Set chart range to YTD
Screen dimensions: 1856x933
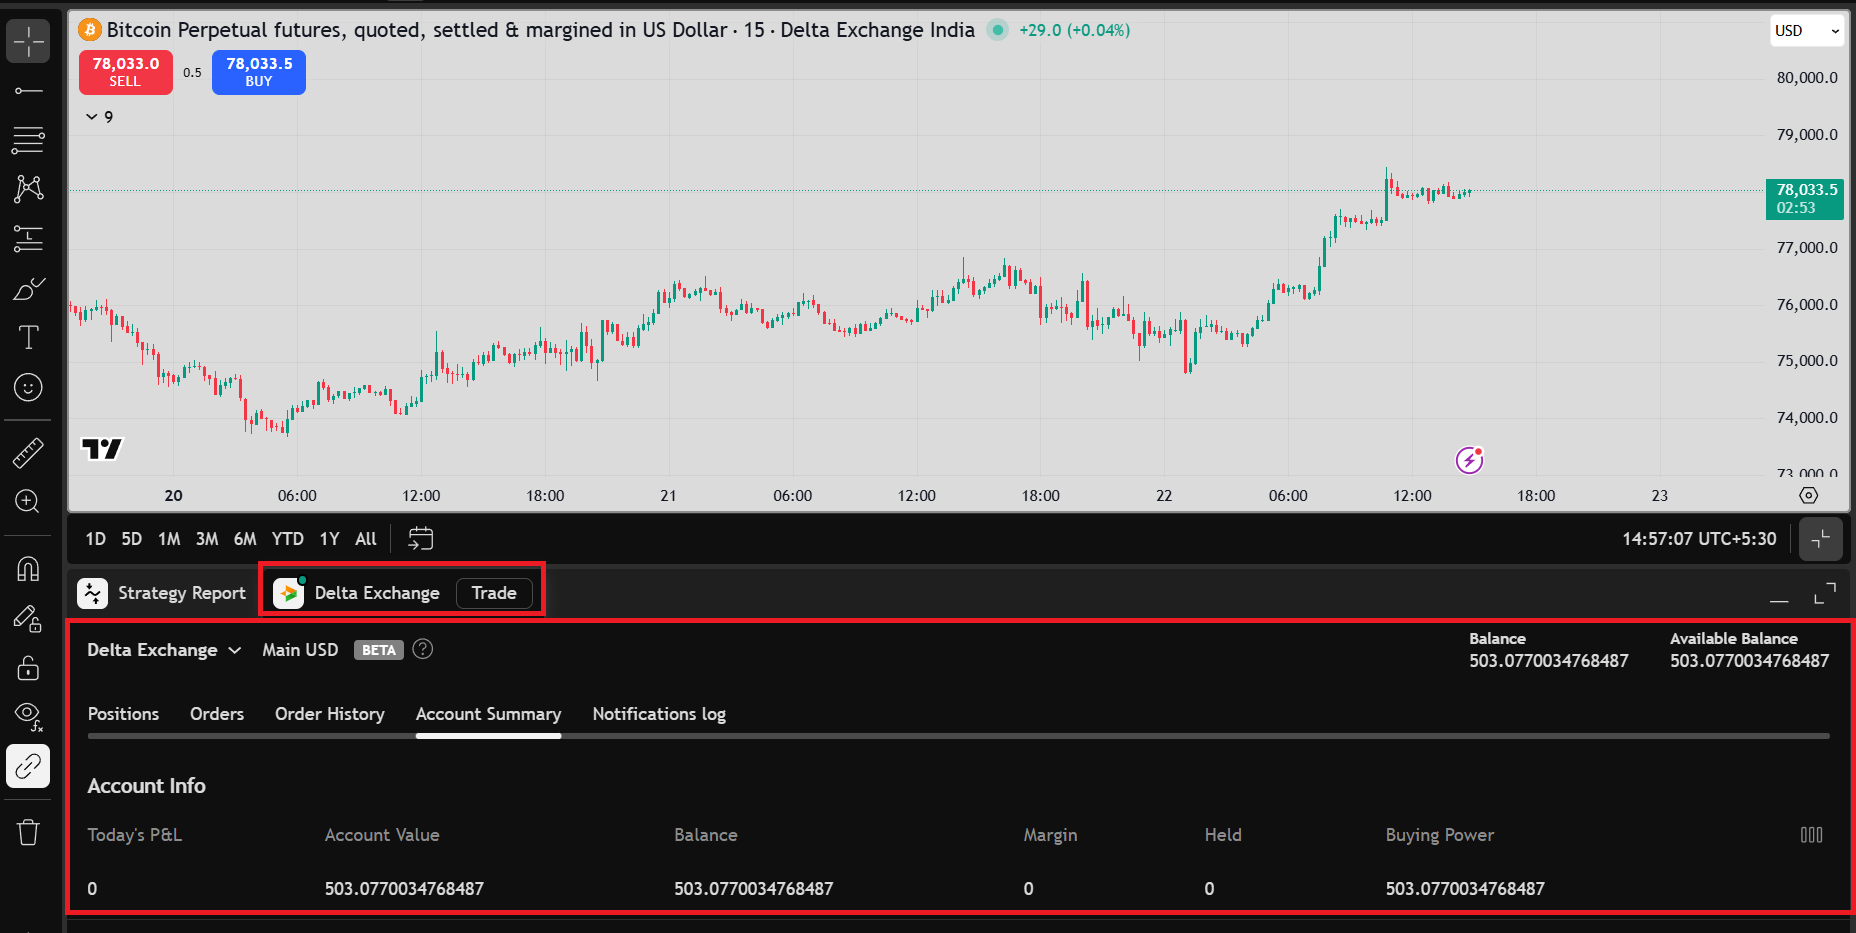(288, 539)
